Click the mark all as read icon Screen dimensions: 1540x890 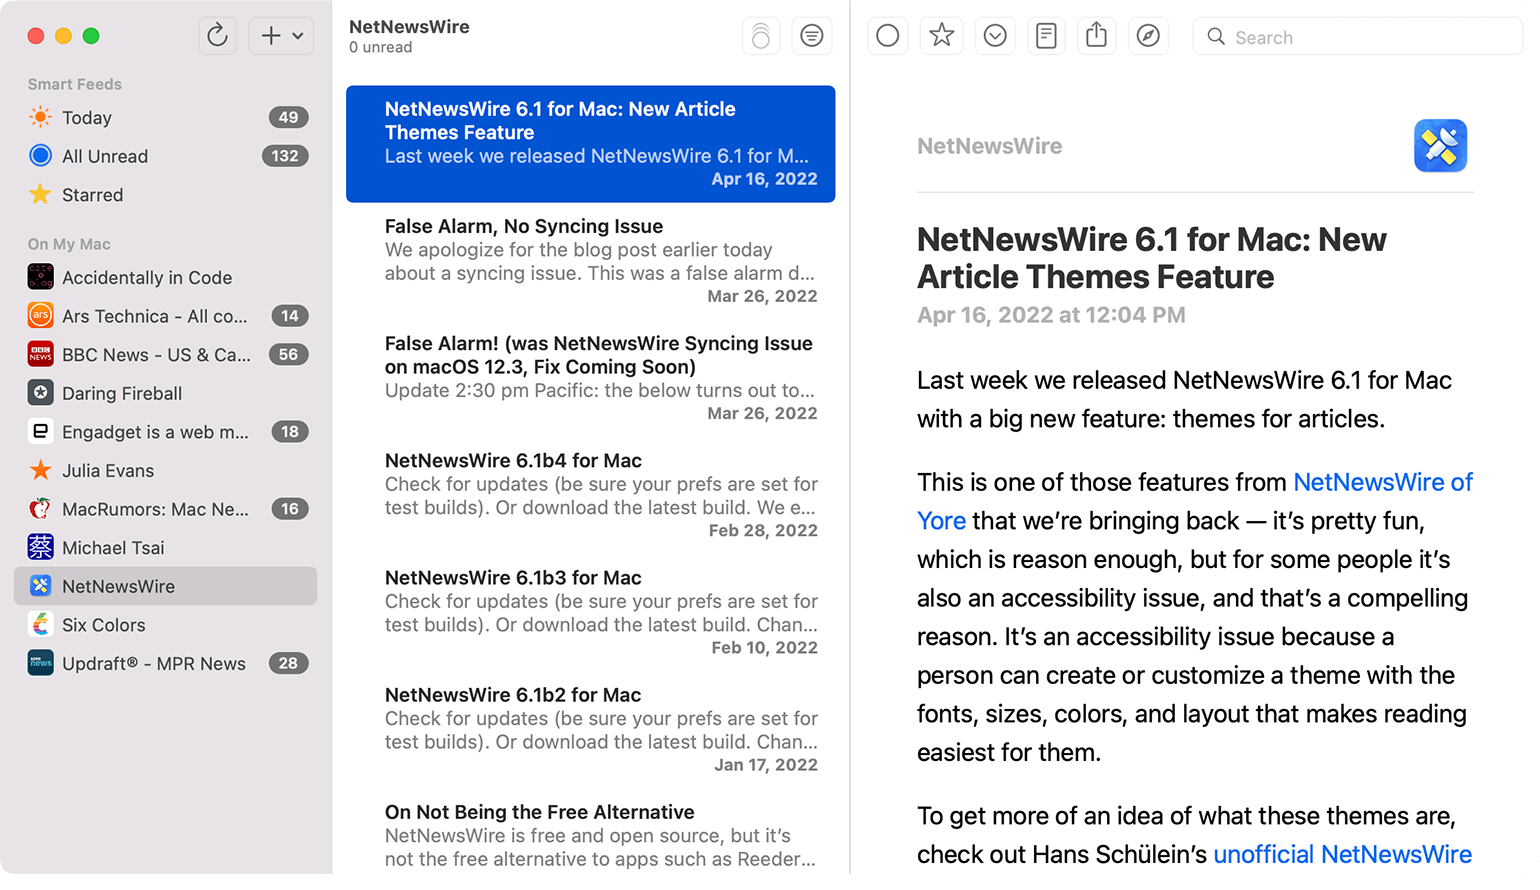click(x=761, y=36)
